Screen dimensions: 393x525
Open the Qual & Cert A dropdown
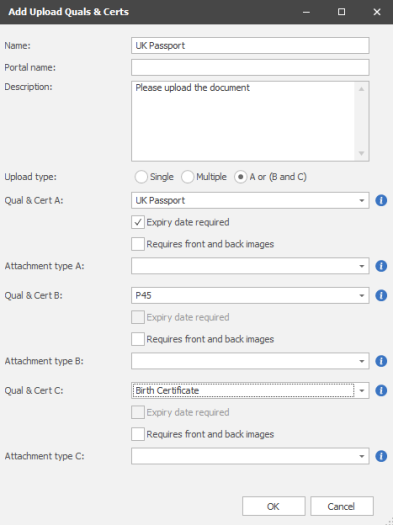362,201
